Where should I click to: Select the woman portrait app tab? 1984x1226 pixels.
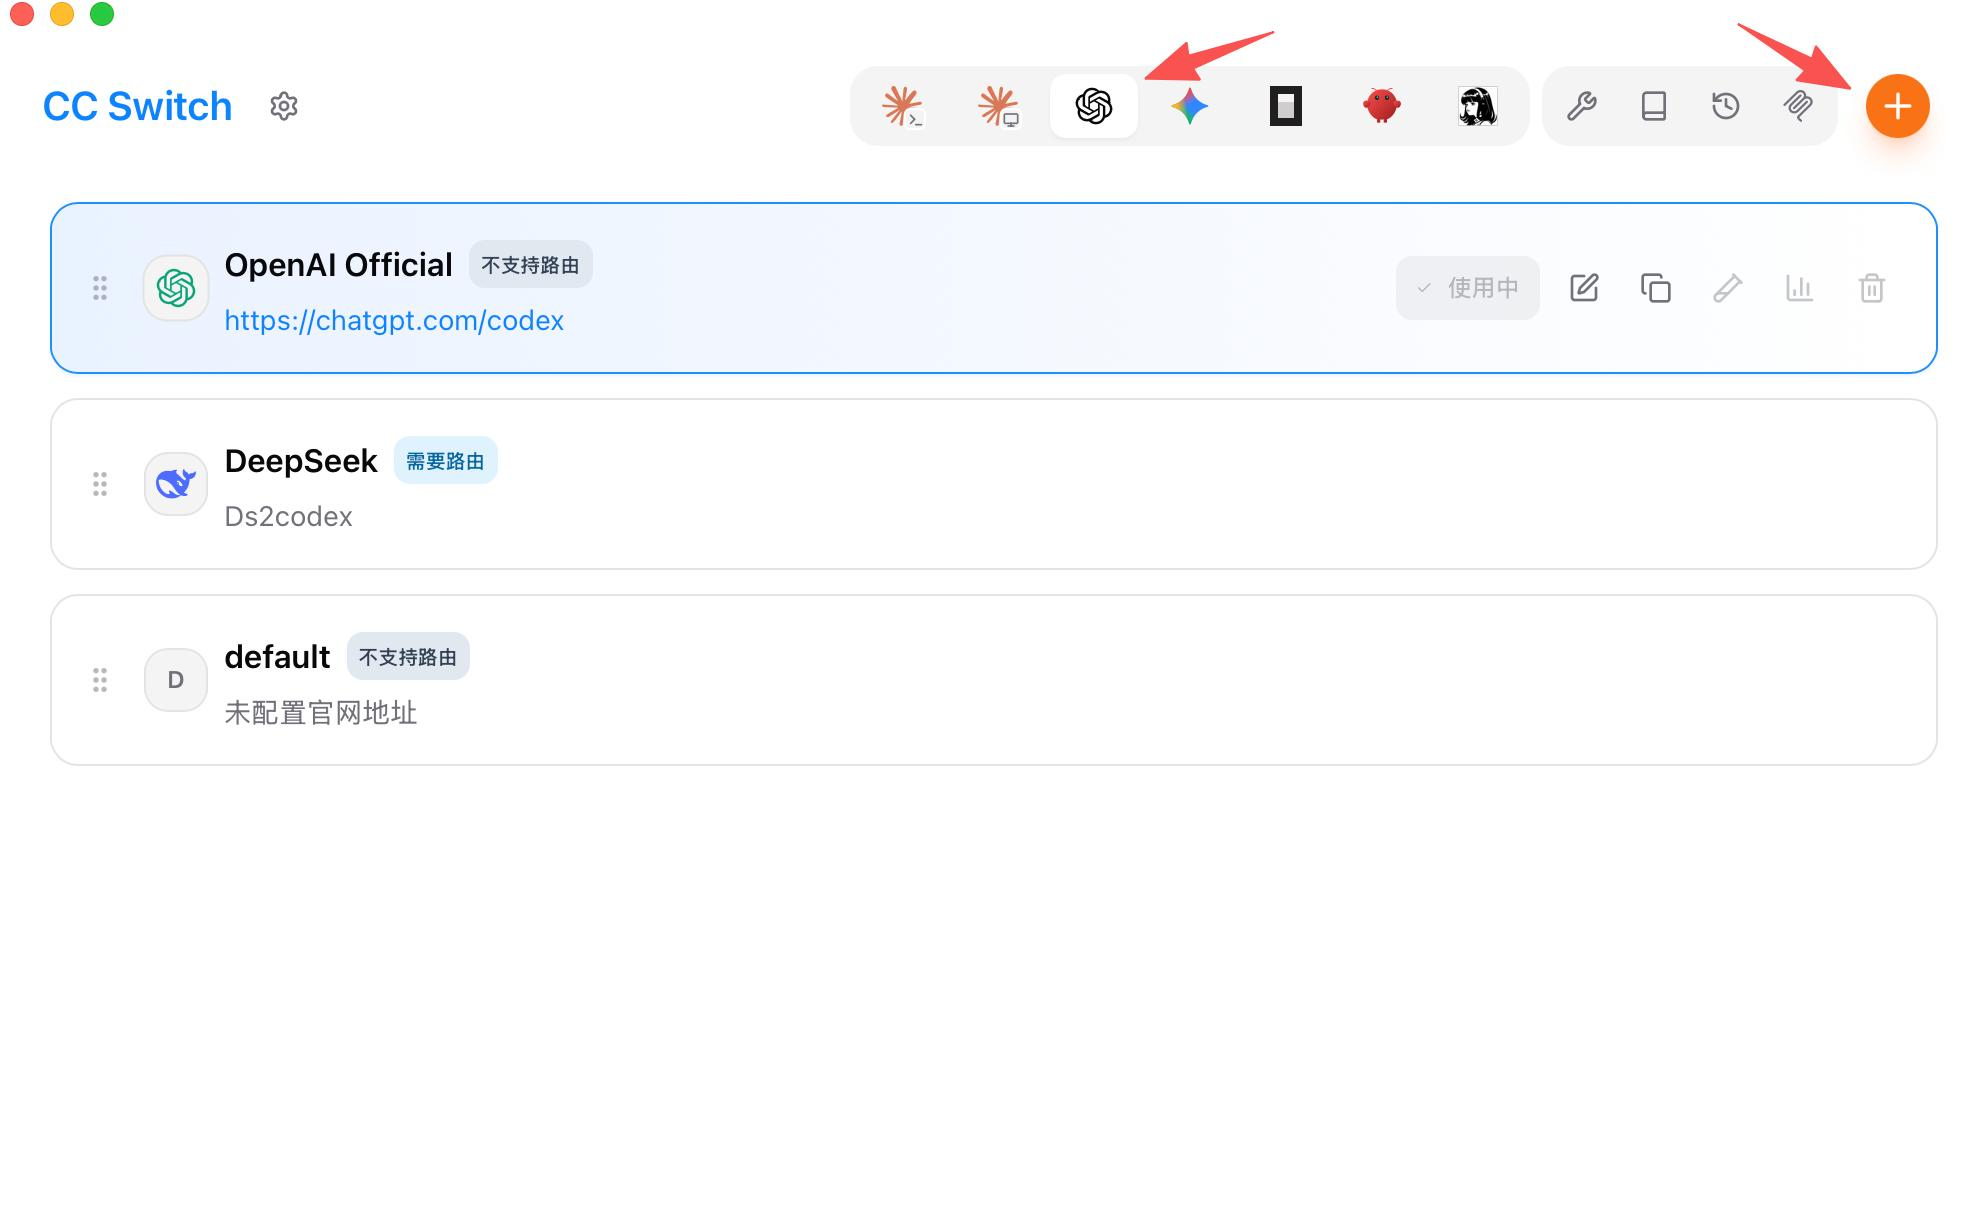coord(1478,106)
